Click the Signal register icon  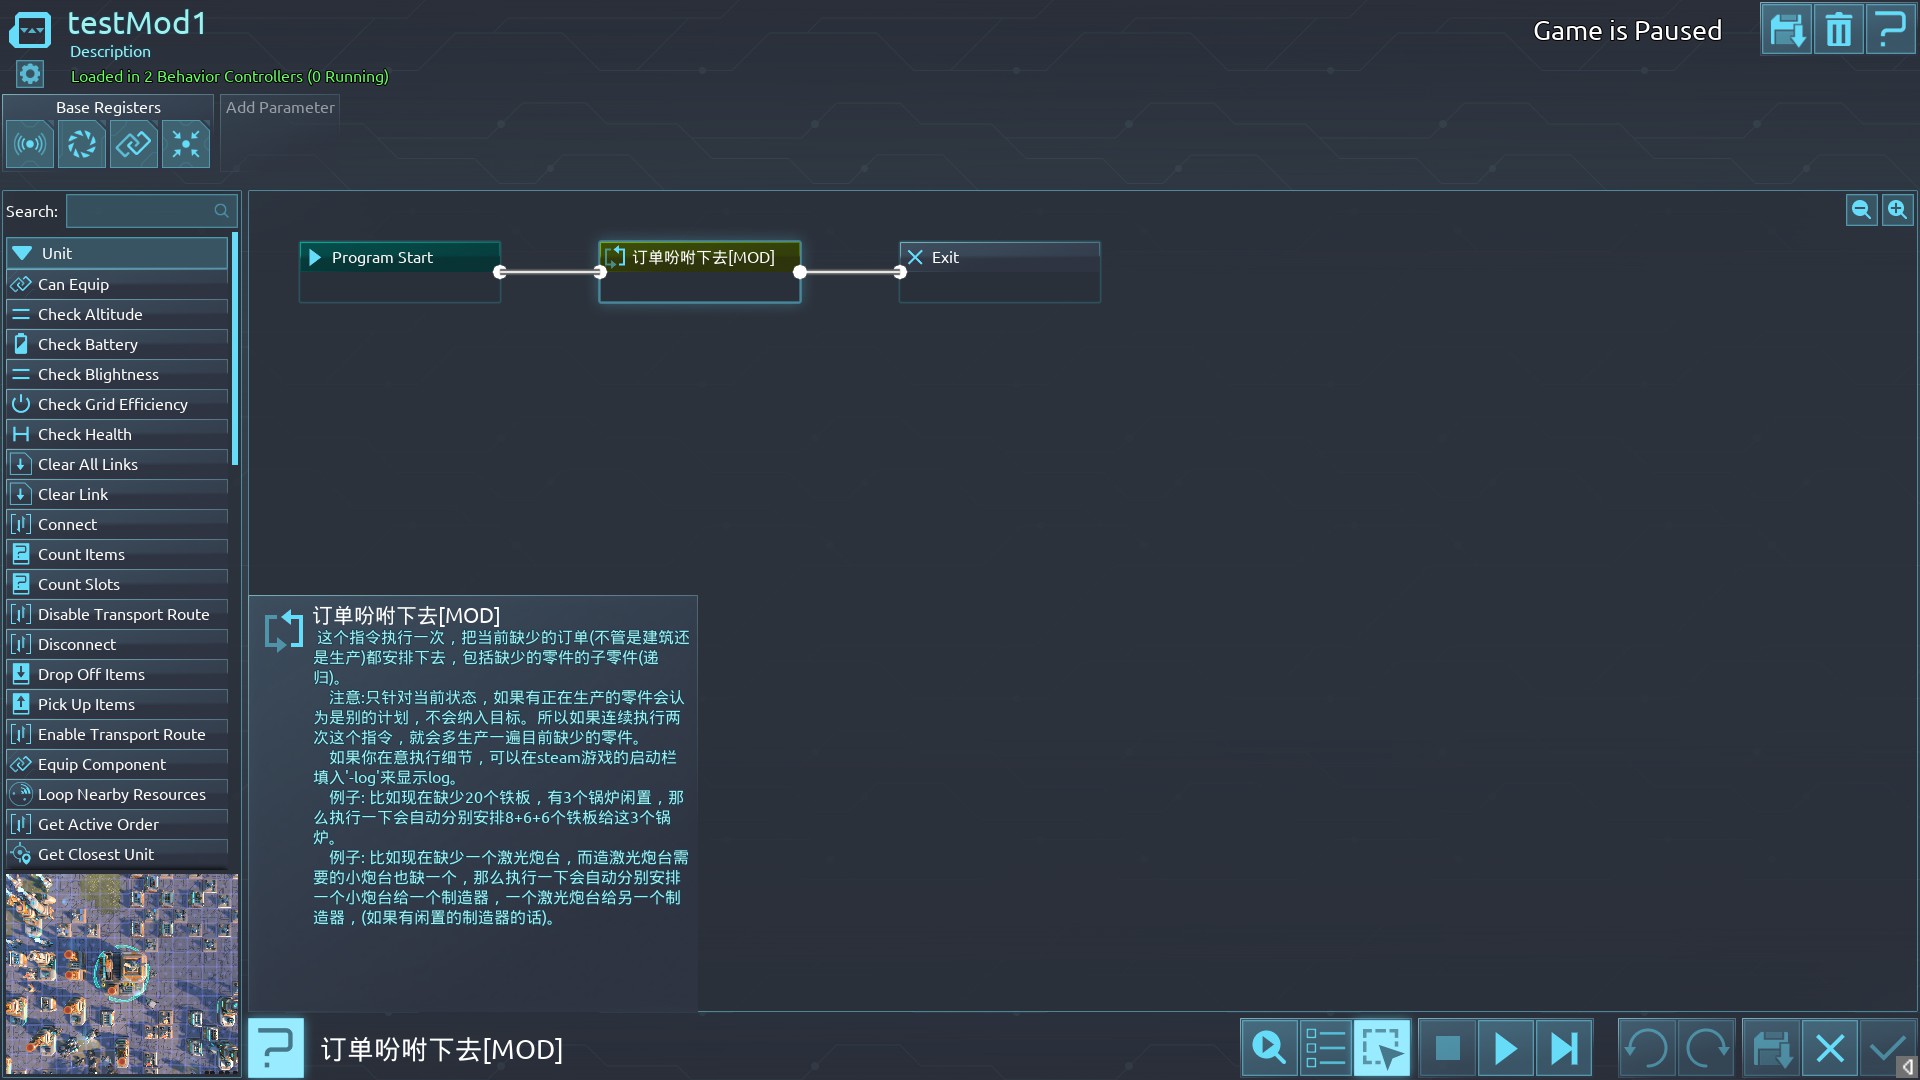click(30, 145)
